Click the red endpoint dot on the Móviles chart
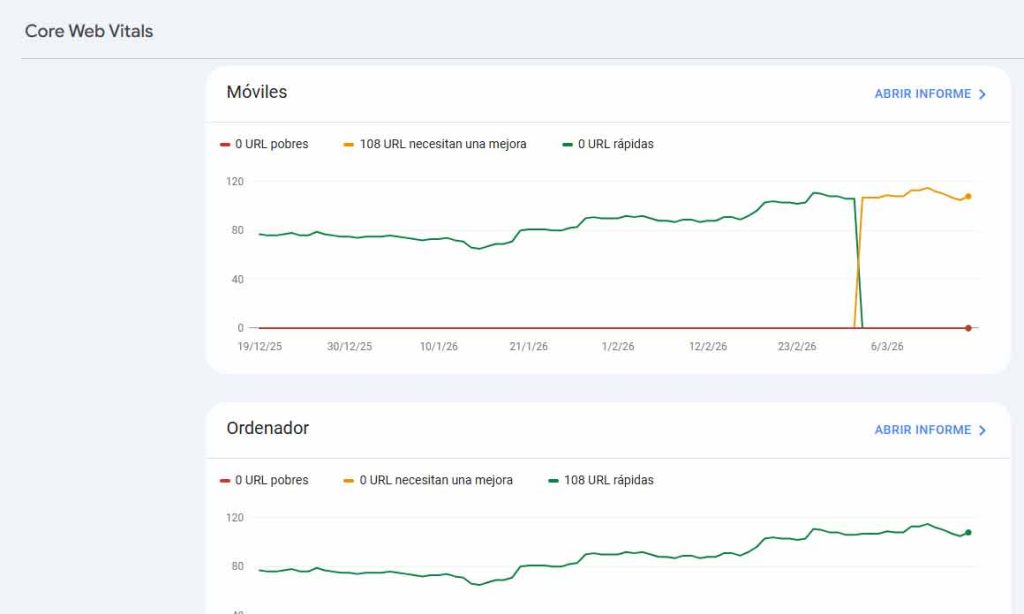The height and width of the screenshot is (614, 1024). [967, 327]
